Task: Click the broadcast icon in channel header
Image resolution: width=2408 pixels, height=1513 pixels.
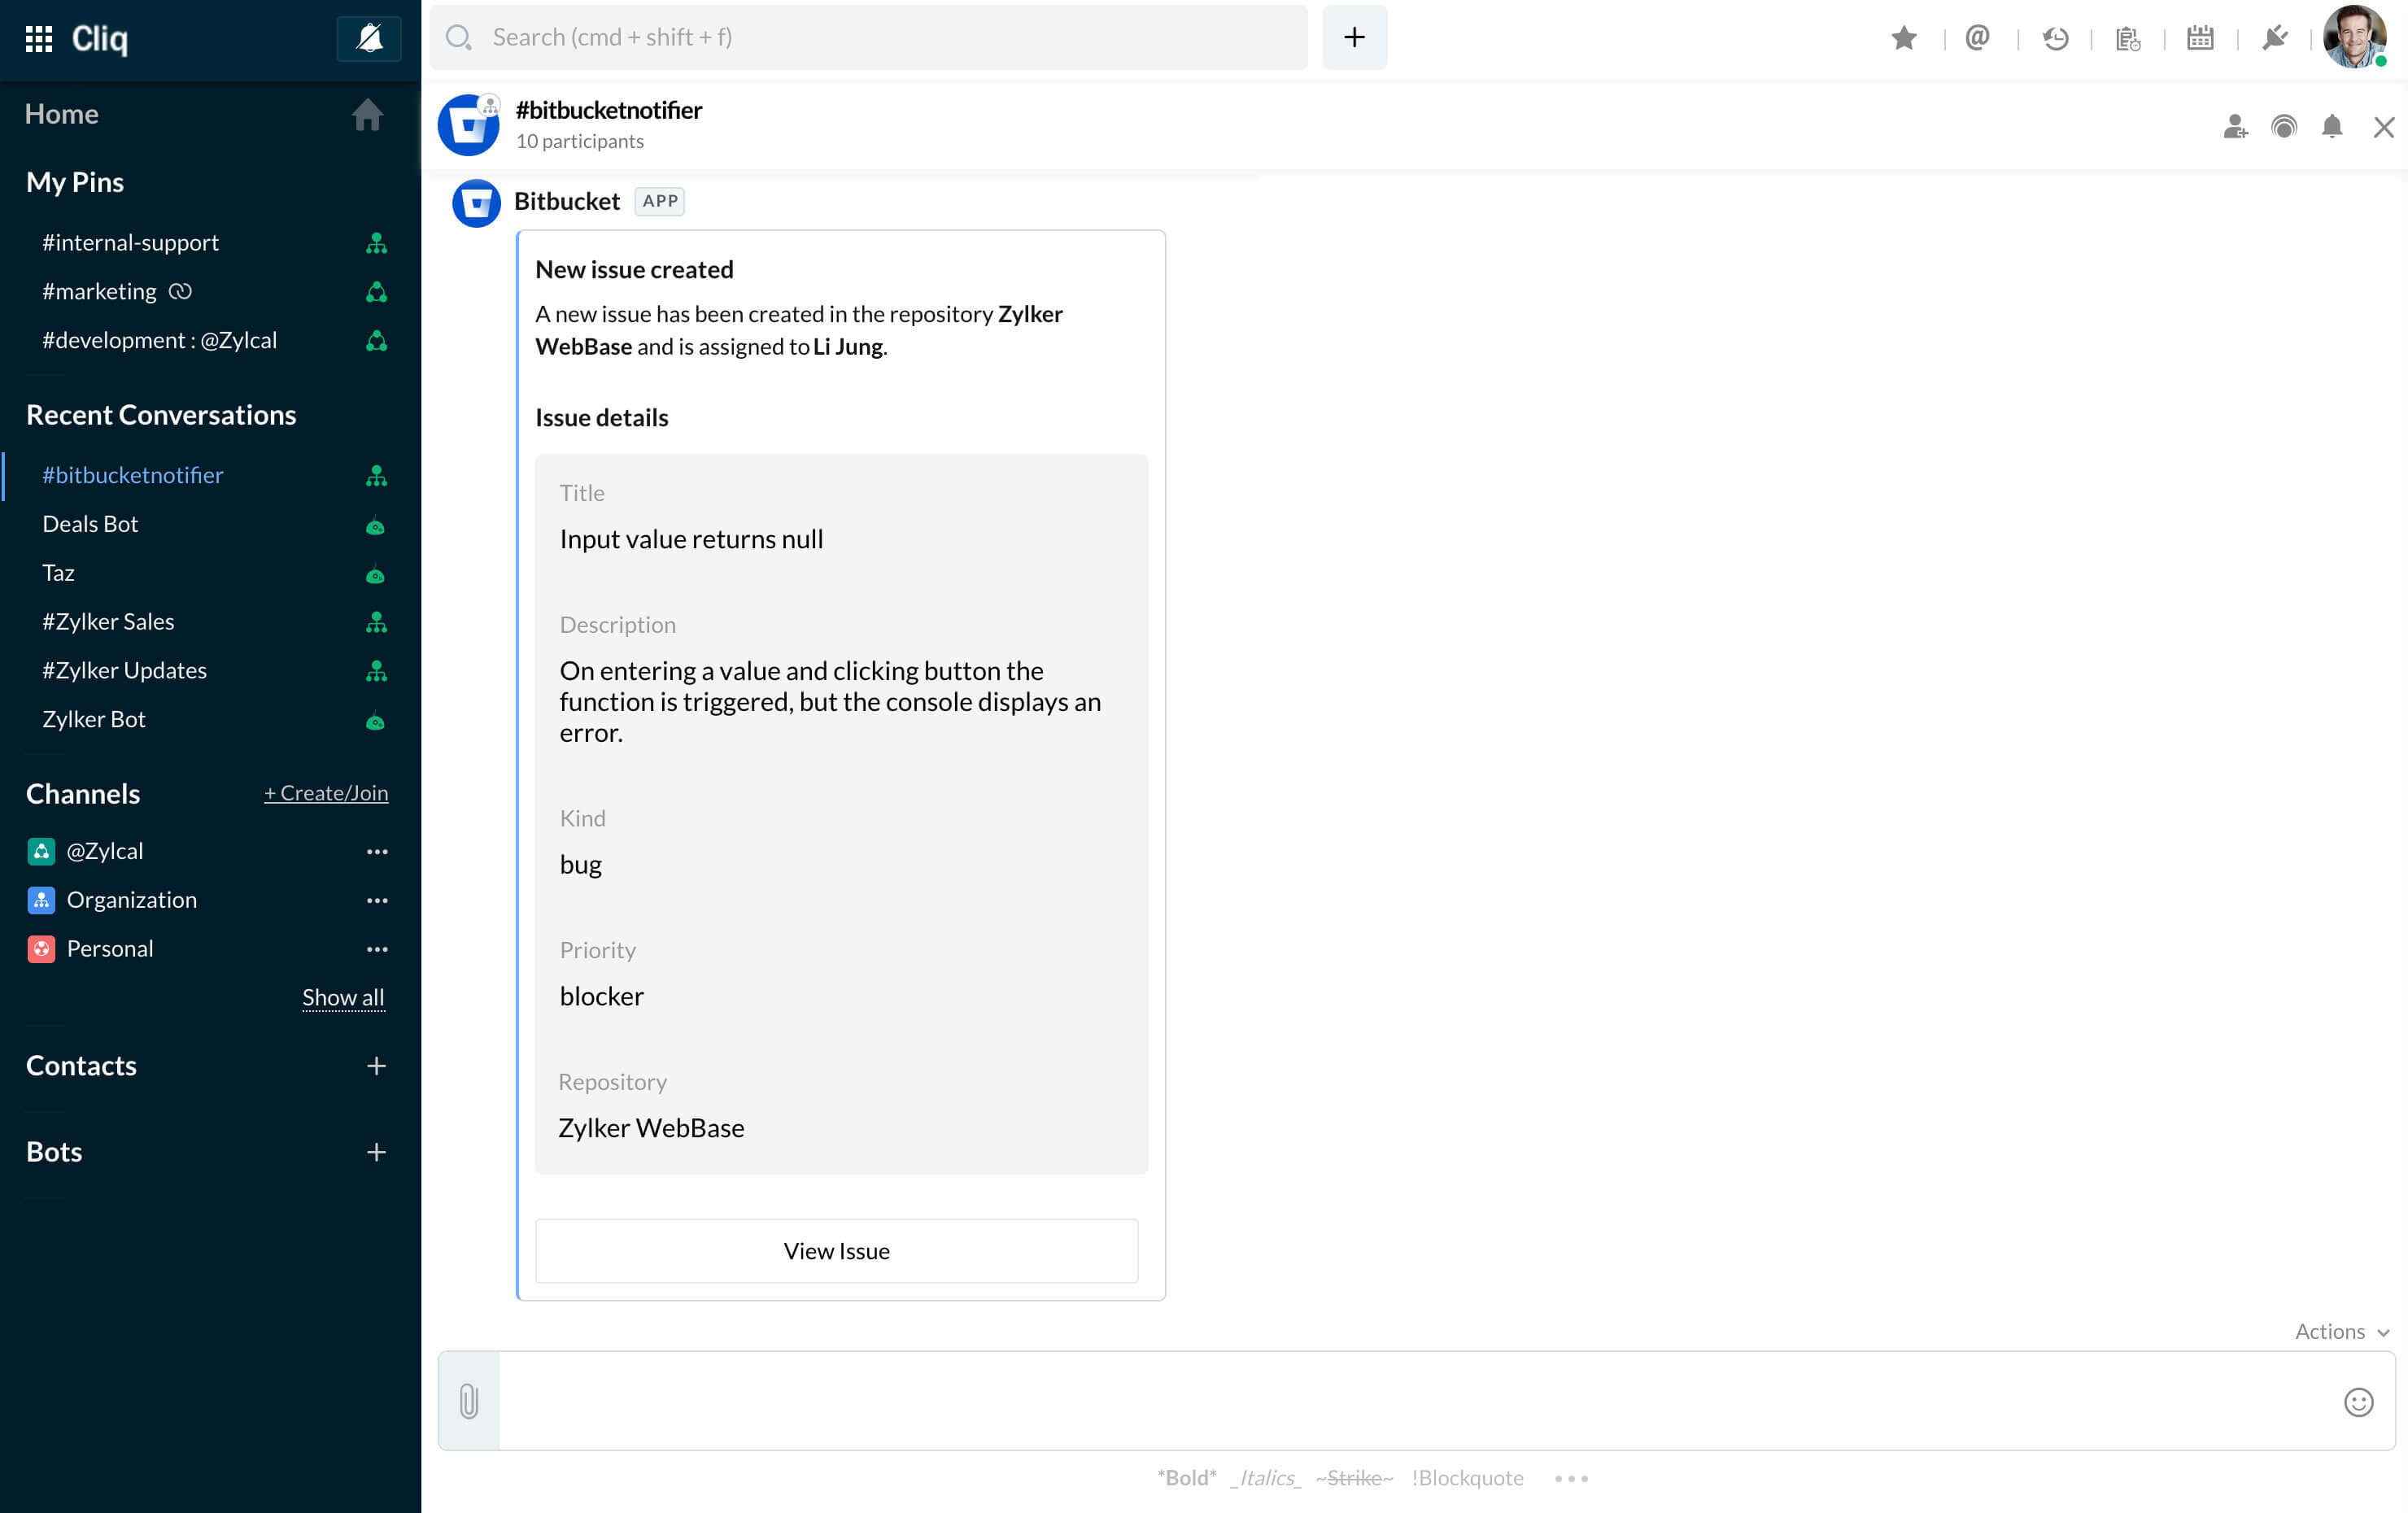Action: pyautogui.click(x=2284, y=126)
